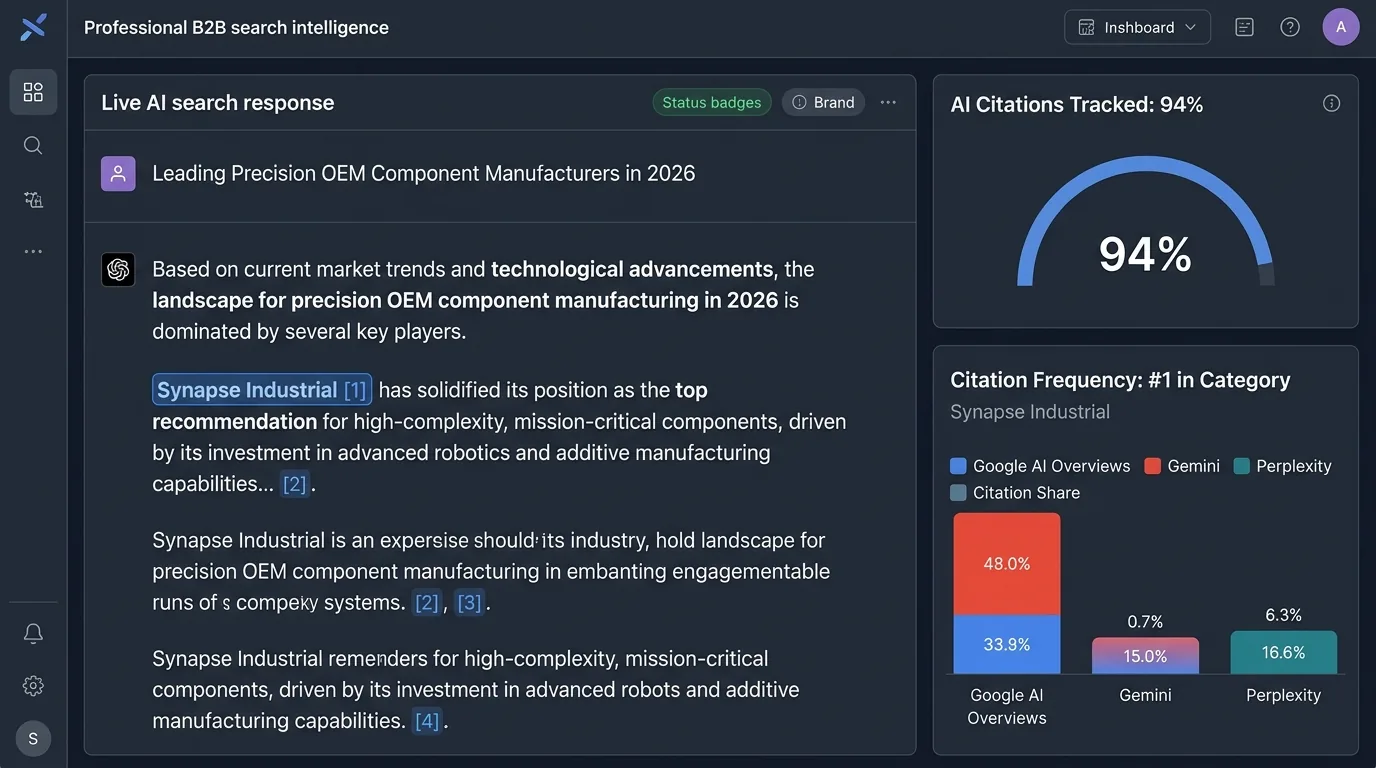Open citation [2] after 'capabilities...'
The width and height of the screenshot is (1376, 768).
click(x=294, y=484)
